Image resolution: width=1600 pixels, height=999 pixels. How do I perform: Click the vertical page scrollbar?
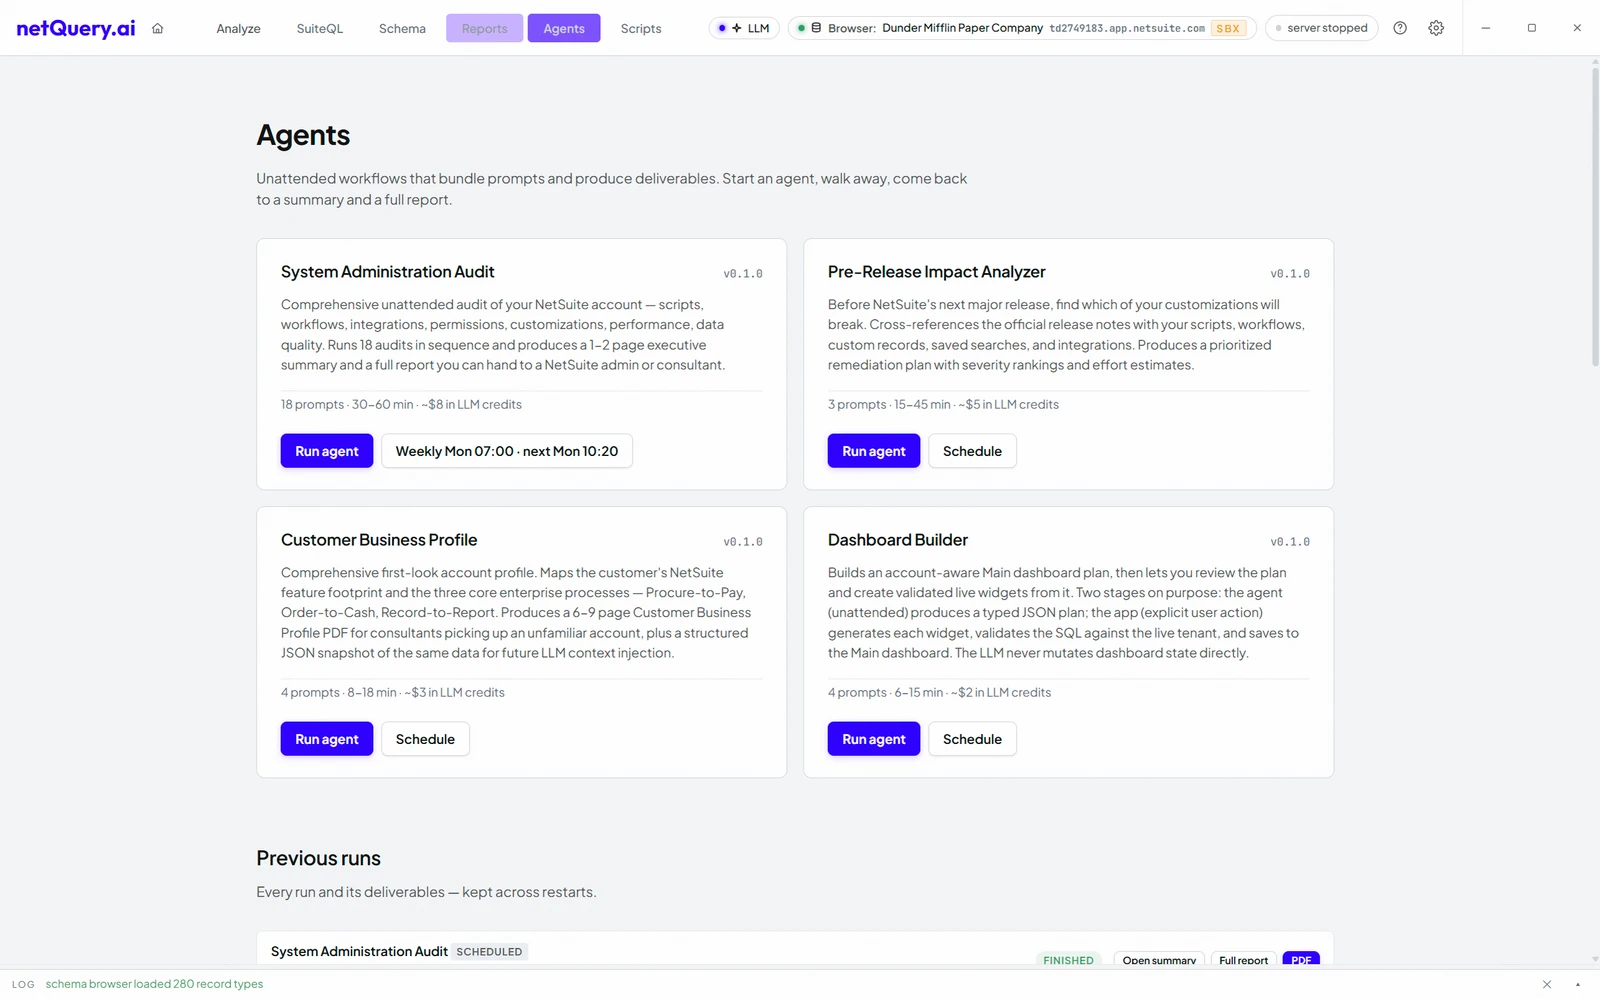pos(1595,215)
